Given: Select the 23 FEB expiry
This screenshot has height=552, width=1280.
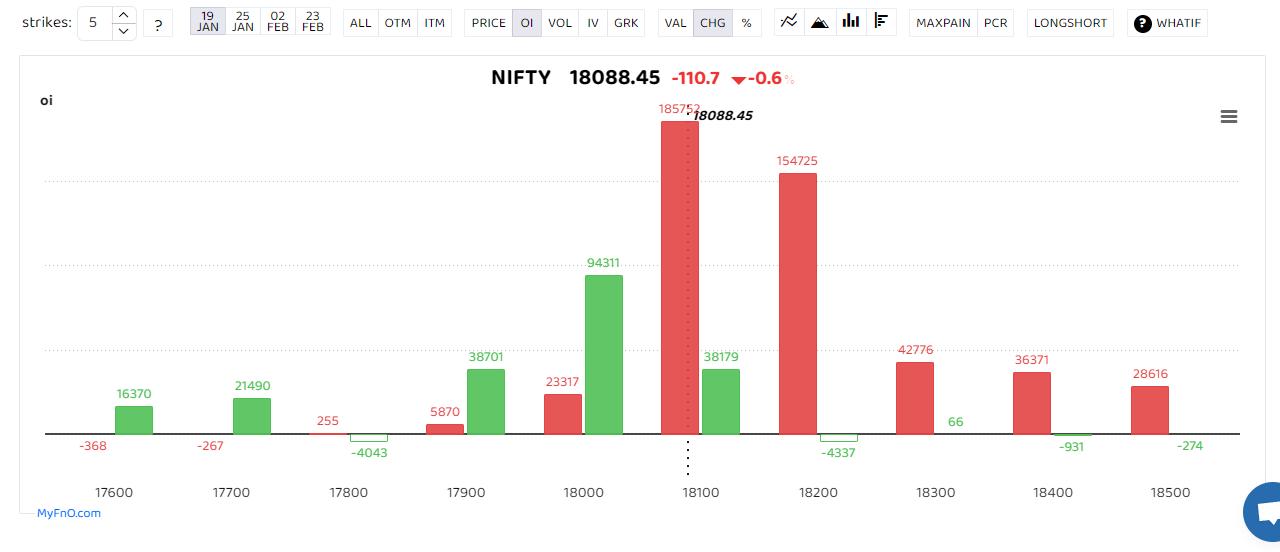Looking at the screenshot, I should click(x=313, y=22).
